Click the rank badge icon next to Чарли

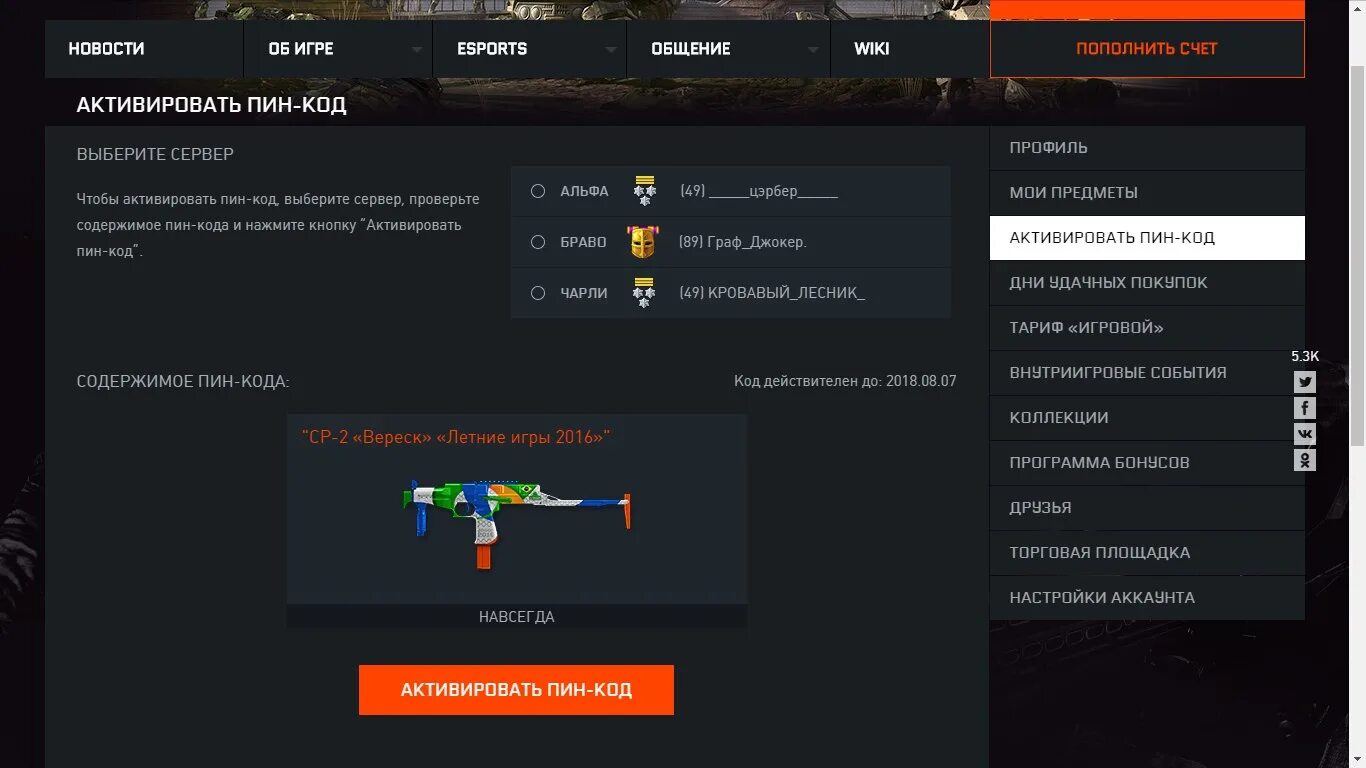pos(645,293)
